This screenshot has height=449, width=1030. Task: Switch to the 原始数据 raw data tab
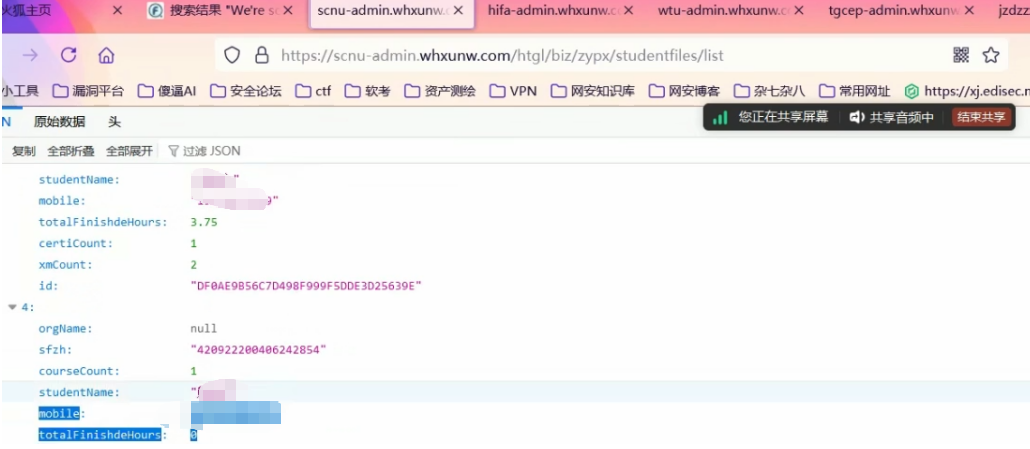tap(59, 121)
